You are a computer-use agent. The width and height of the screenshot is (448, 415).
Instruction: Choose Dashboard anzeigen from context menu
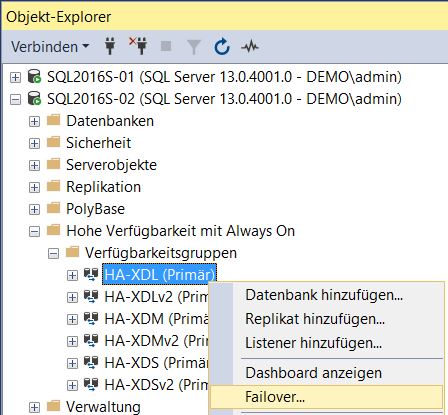tap(327, 373)
